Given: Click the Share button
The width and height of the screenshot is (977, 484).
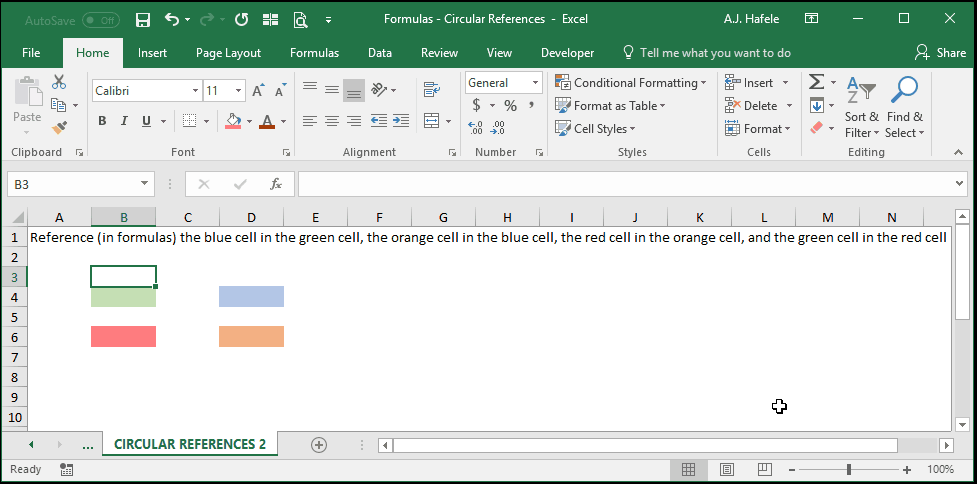Looking at the screenshot, I should pos(940,53).
